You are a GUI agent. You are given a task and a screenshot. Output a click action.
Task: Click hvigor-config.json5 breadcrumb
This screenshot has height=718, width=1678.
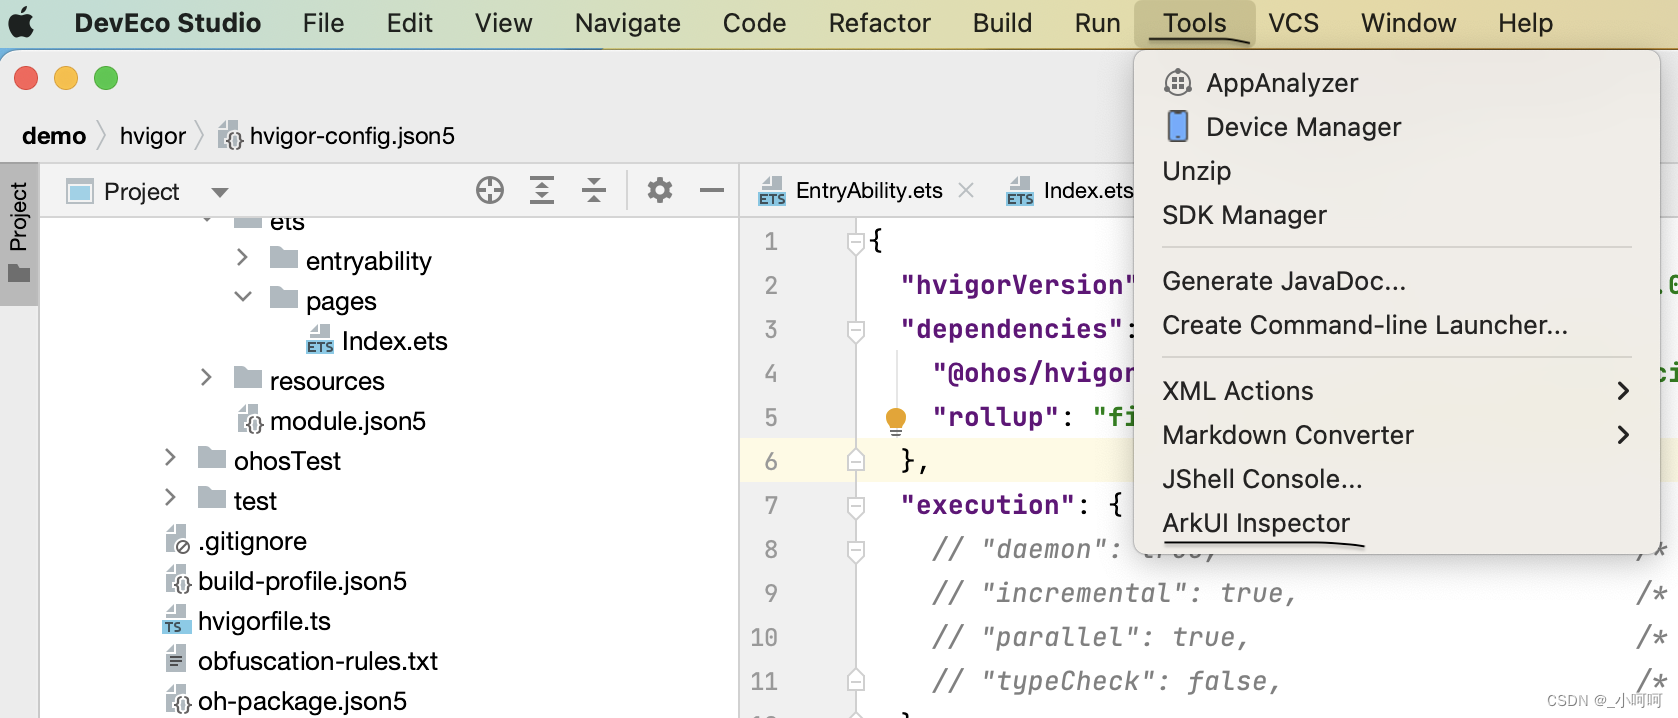click(337, 136)
